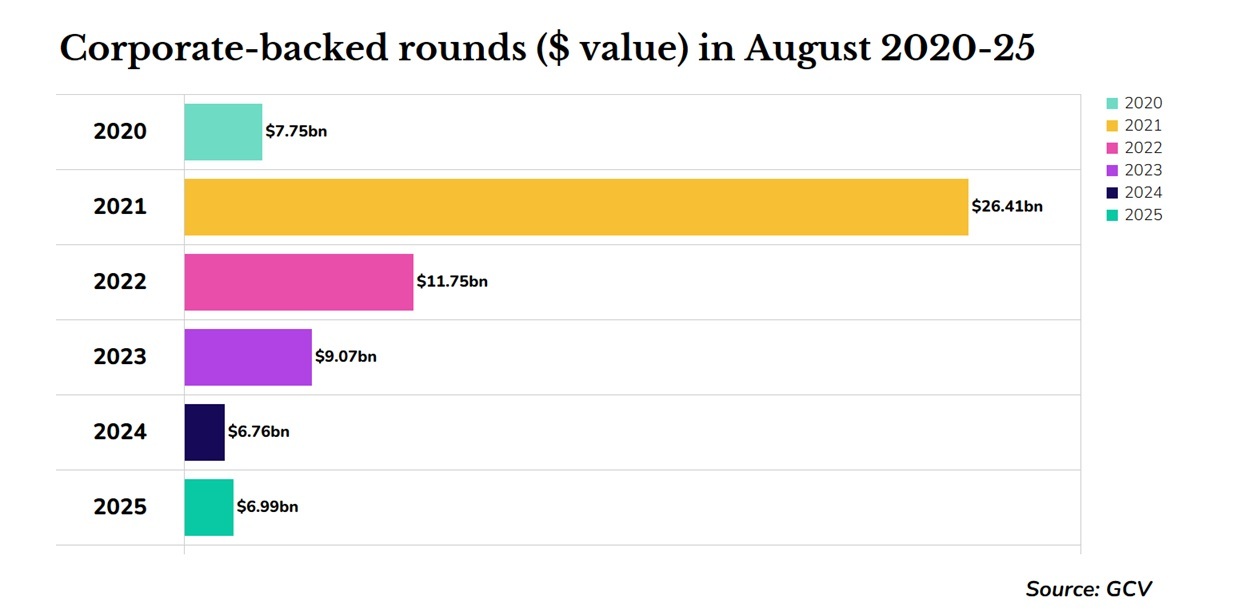Select the yellow 2021 bar
Image resolution: width=1237 pixels, height=616 pixels.
click(x=576, y=207)
